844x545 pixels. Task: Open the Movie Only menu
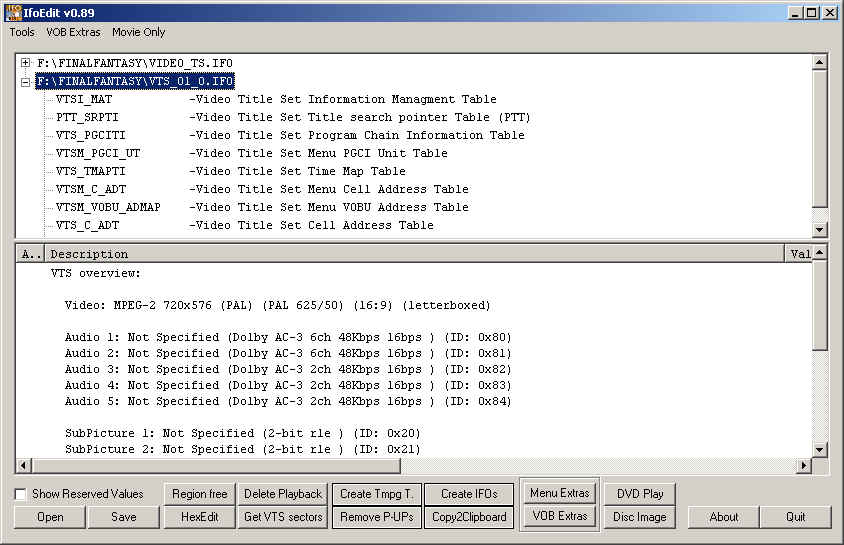click(138, 32)
